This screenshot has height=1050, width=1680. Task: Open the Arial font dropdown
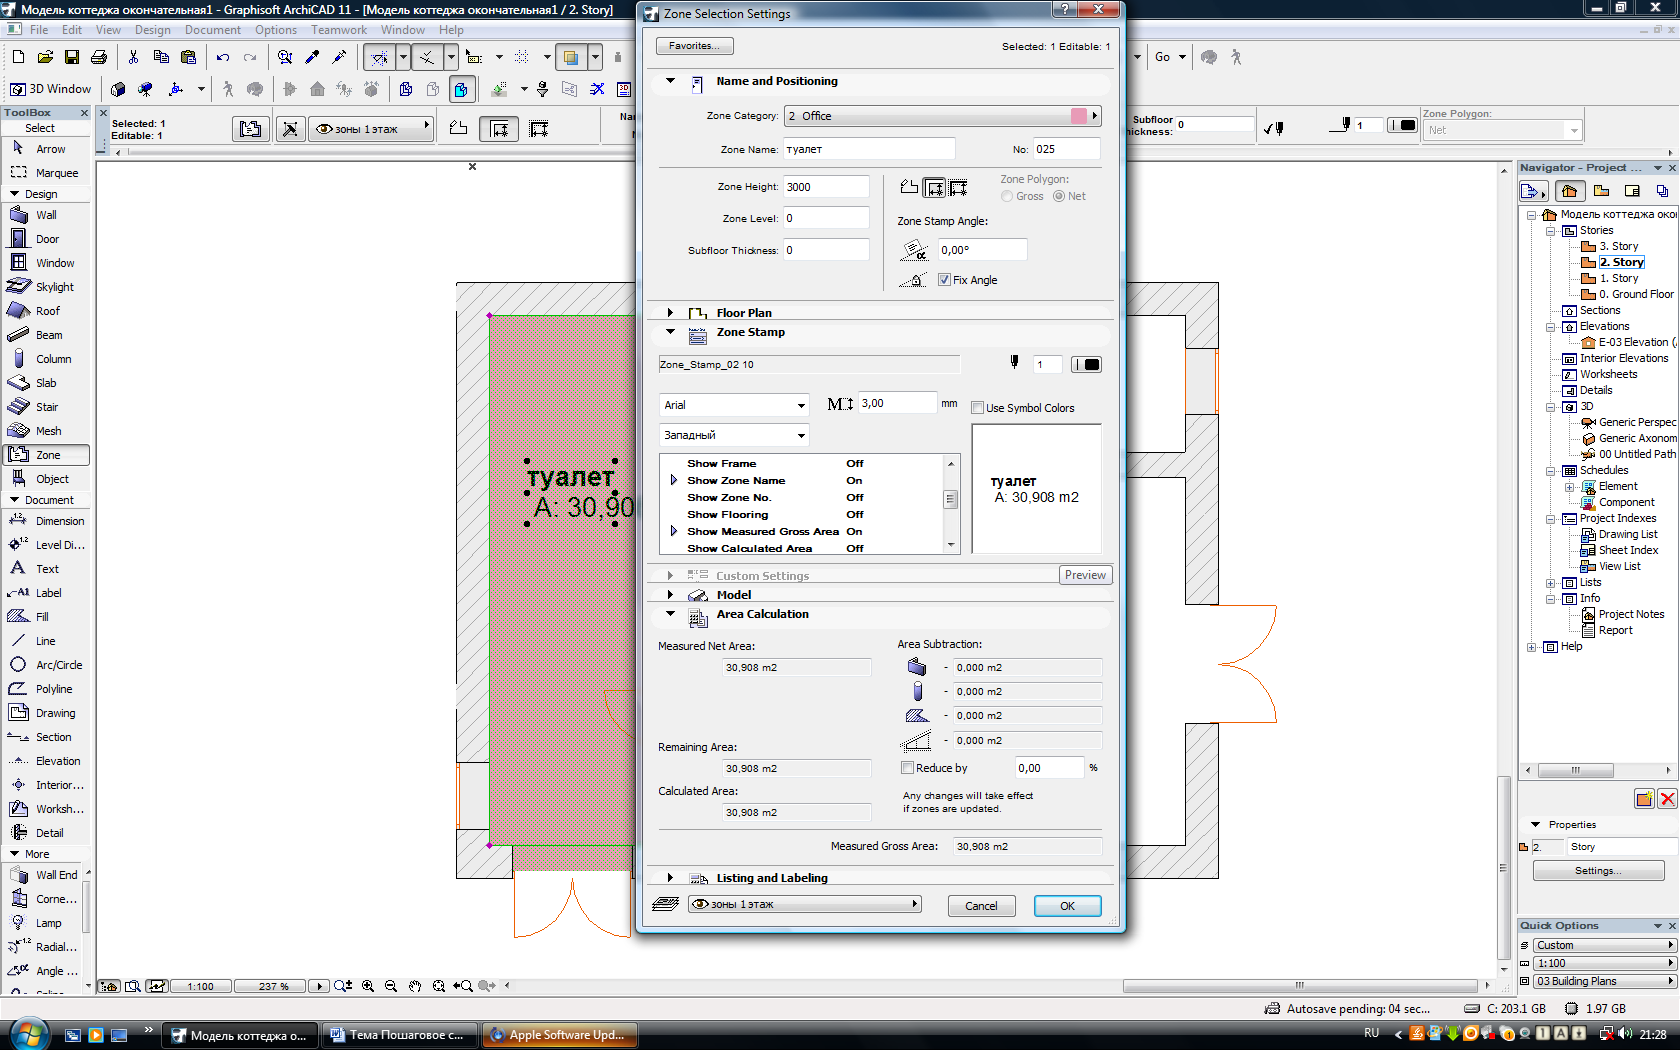tap(734, 405)
